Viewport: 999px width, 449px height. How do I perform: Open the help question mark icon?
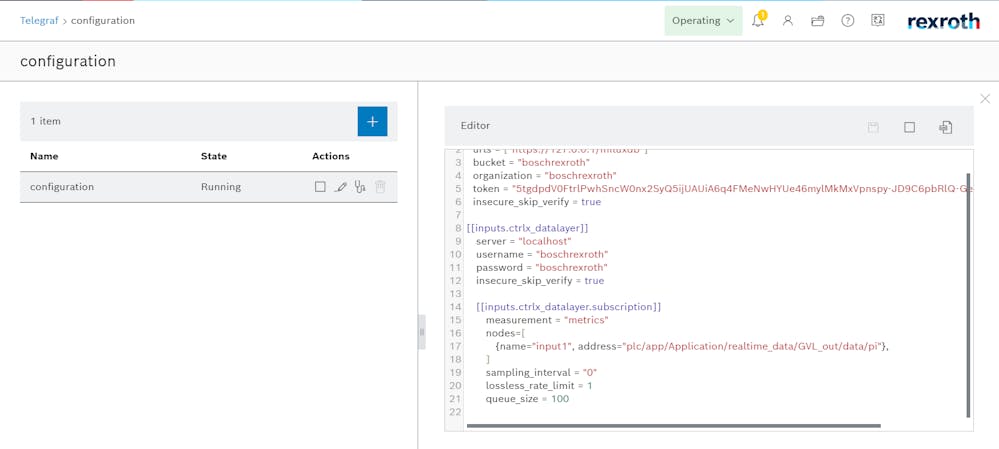click(x=847, y=20)
